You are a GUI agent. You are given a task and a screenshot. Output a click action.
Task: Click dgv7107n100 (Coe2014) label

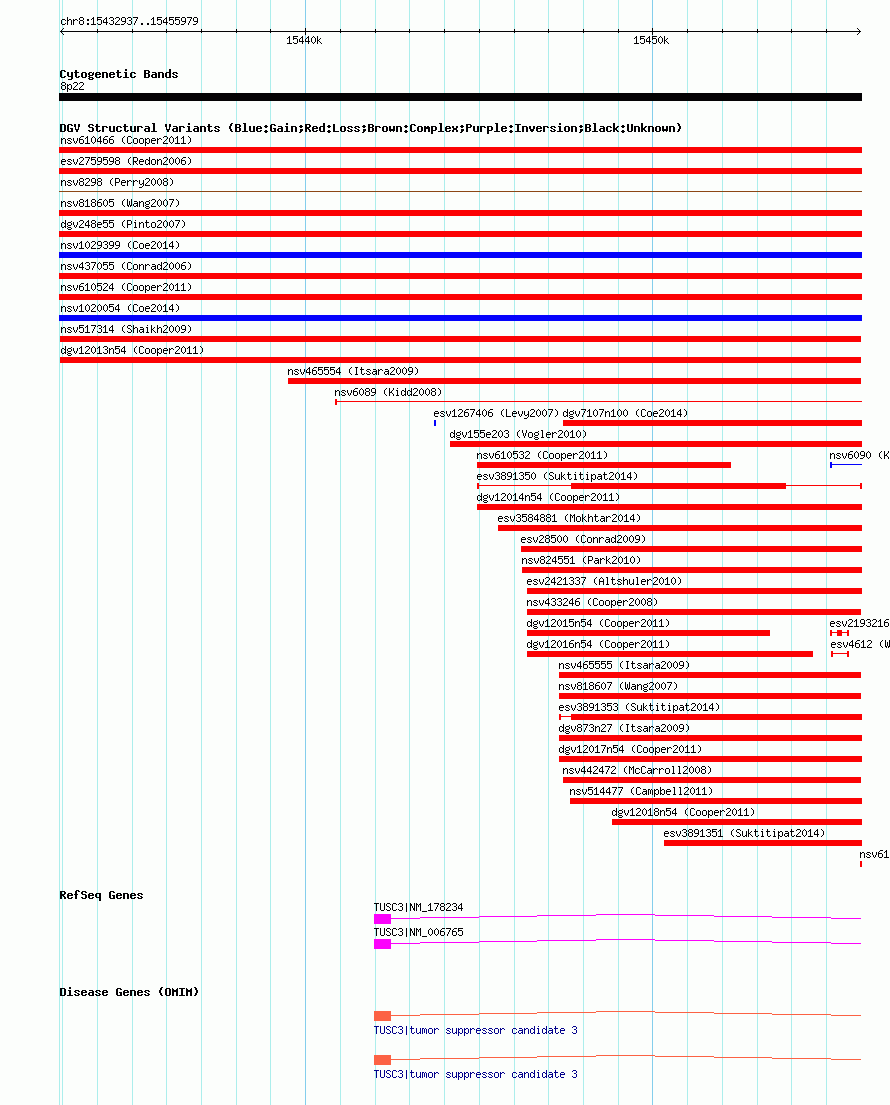(x=625, y=414)
